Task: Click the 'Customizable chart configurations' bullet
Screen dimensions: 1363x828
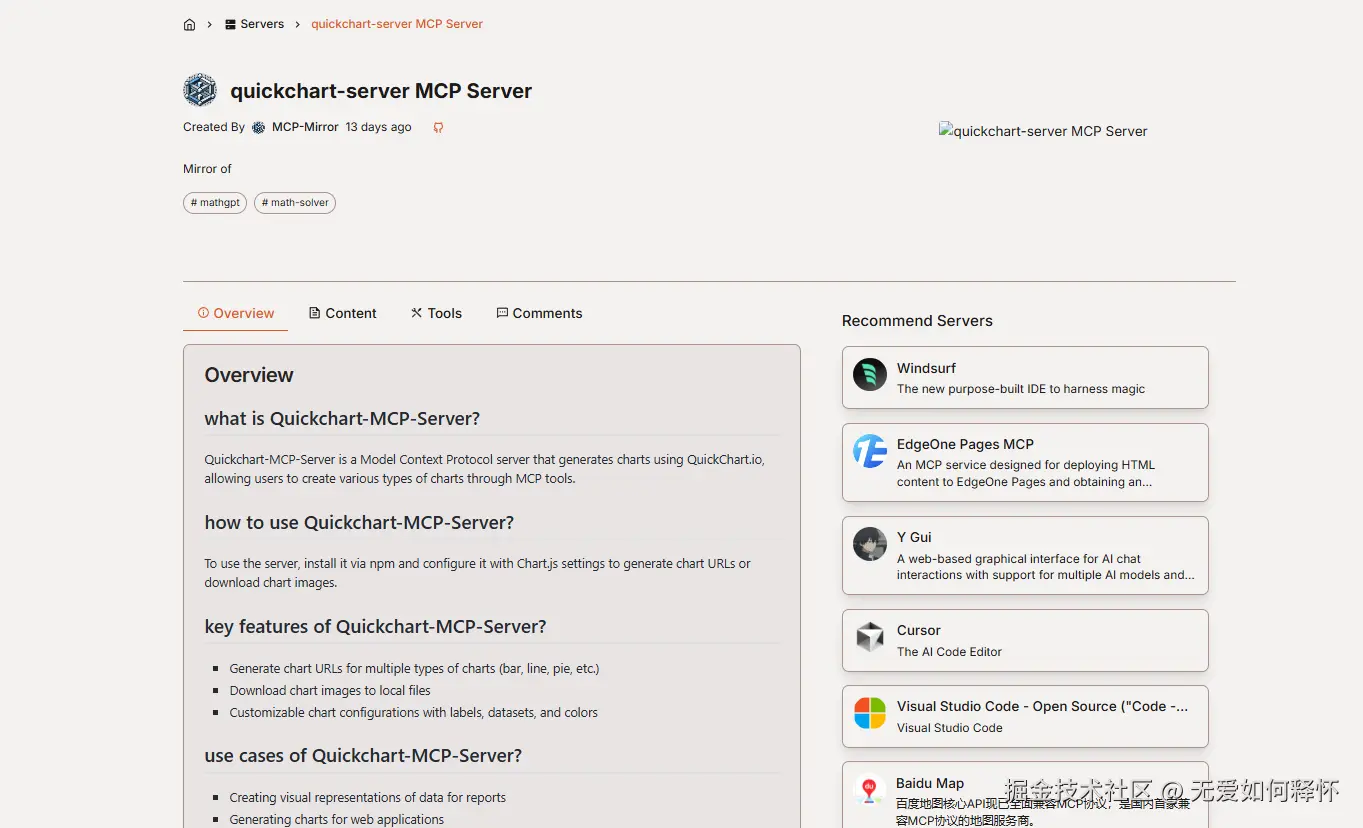Action: pos(413,713)
